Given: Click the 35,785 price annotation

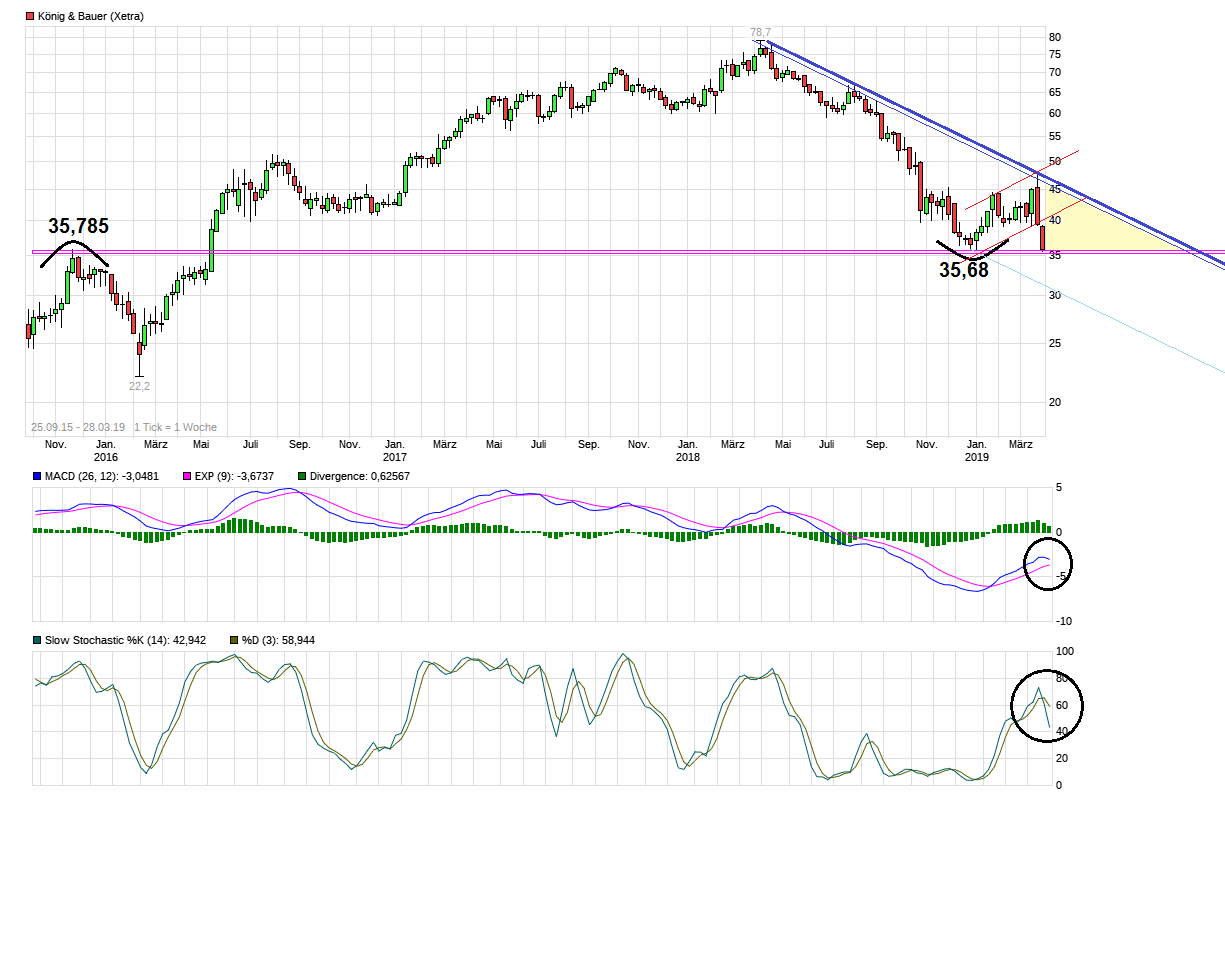Looking at the screenshot, I should (78, 227).
